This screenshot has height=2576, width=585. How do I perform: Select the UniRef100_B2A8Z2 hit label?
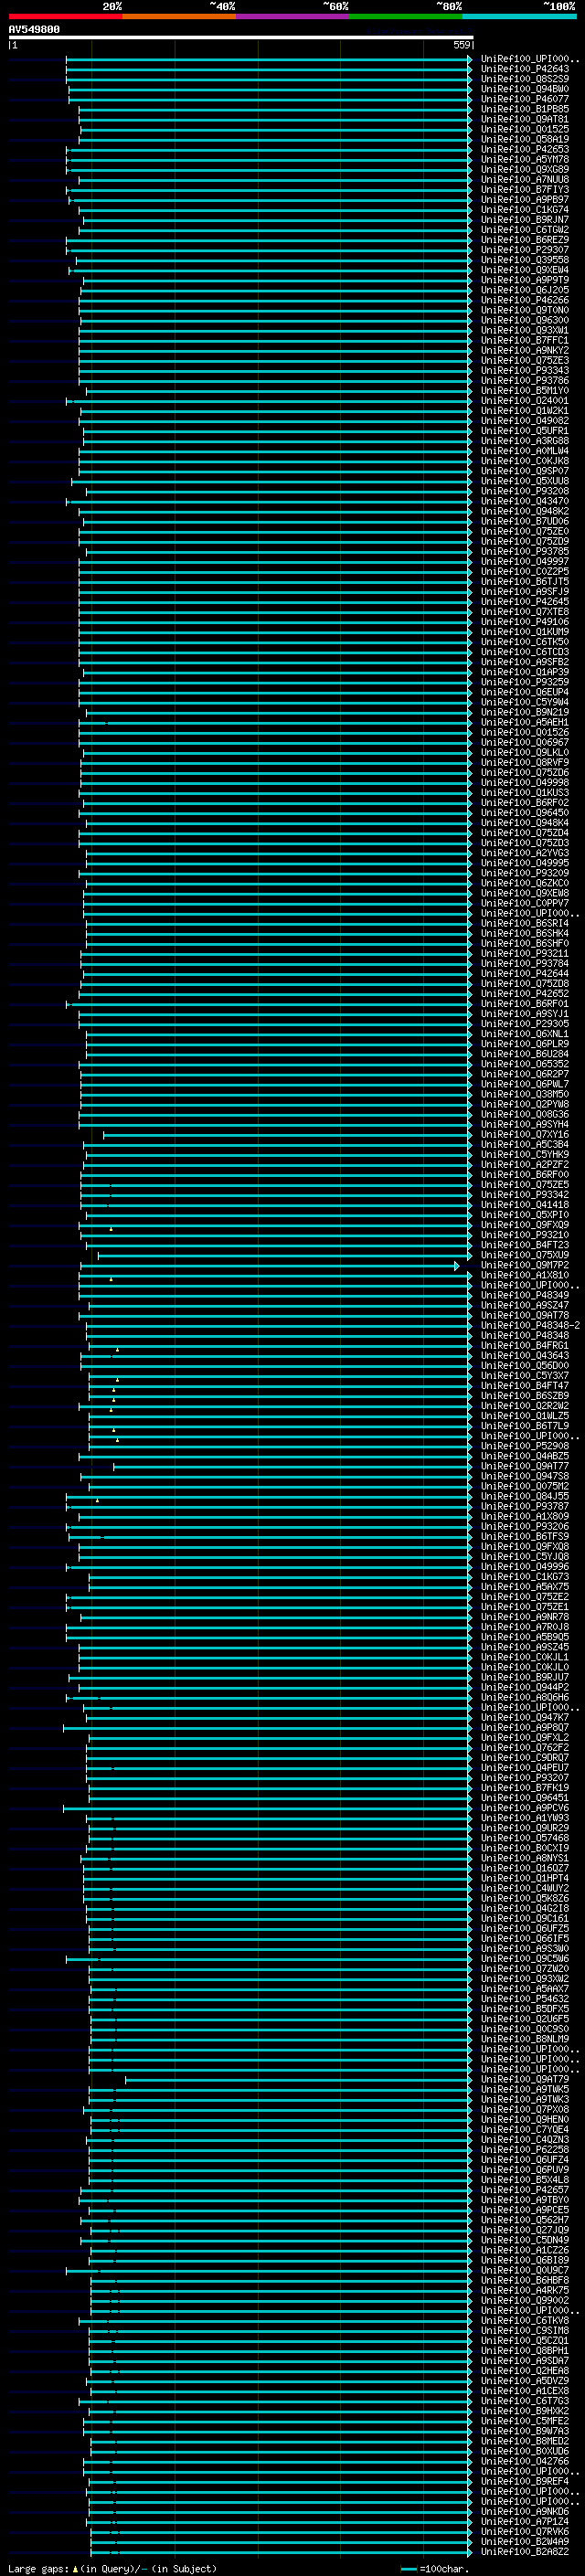[525, 2551]
